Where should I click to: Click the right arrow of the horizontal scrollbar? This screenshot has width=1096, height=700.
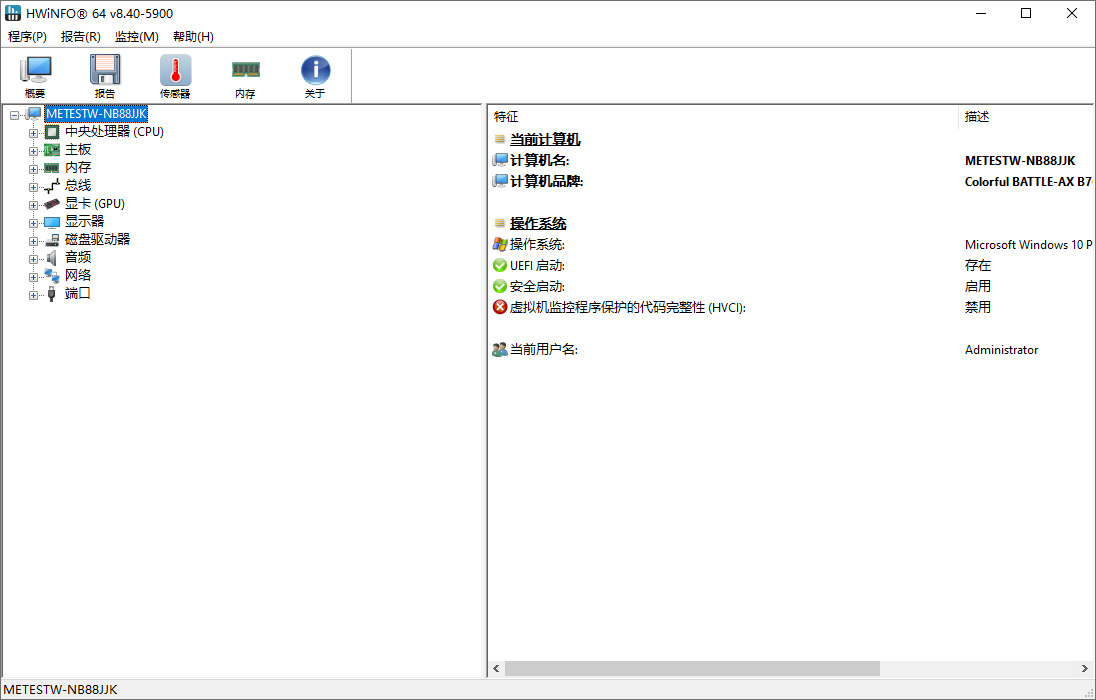point(1085,668)
